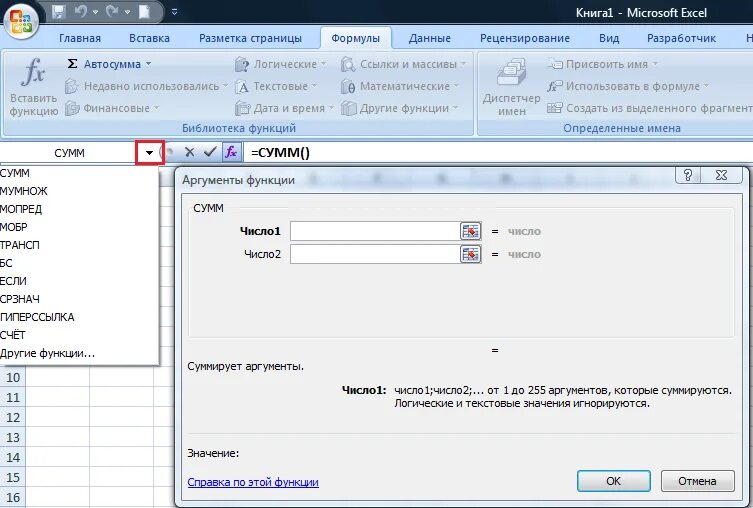Select МОБР from function list
753x508 pixels.
(79, 227)
